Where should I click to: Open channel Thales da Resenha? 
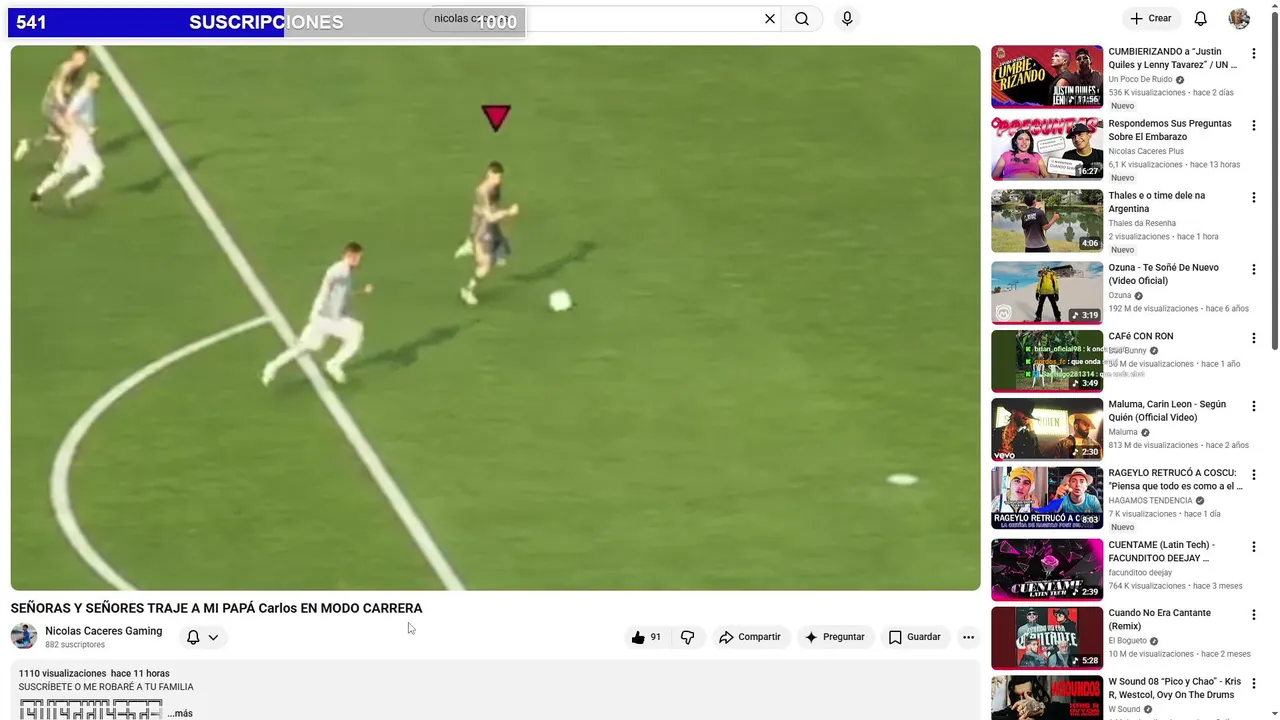pos(1142,224)
